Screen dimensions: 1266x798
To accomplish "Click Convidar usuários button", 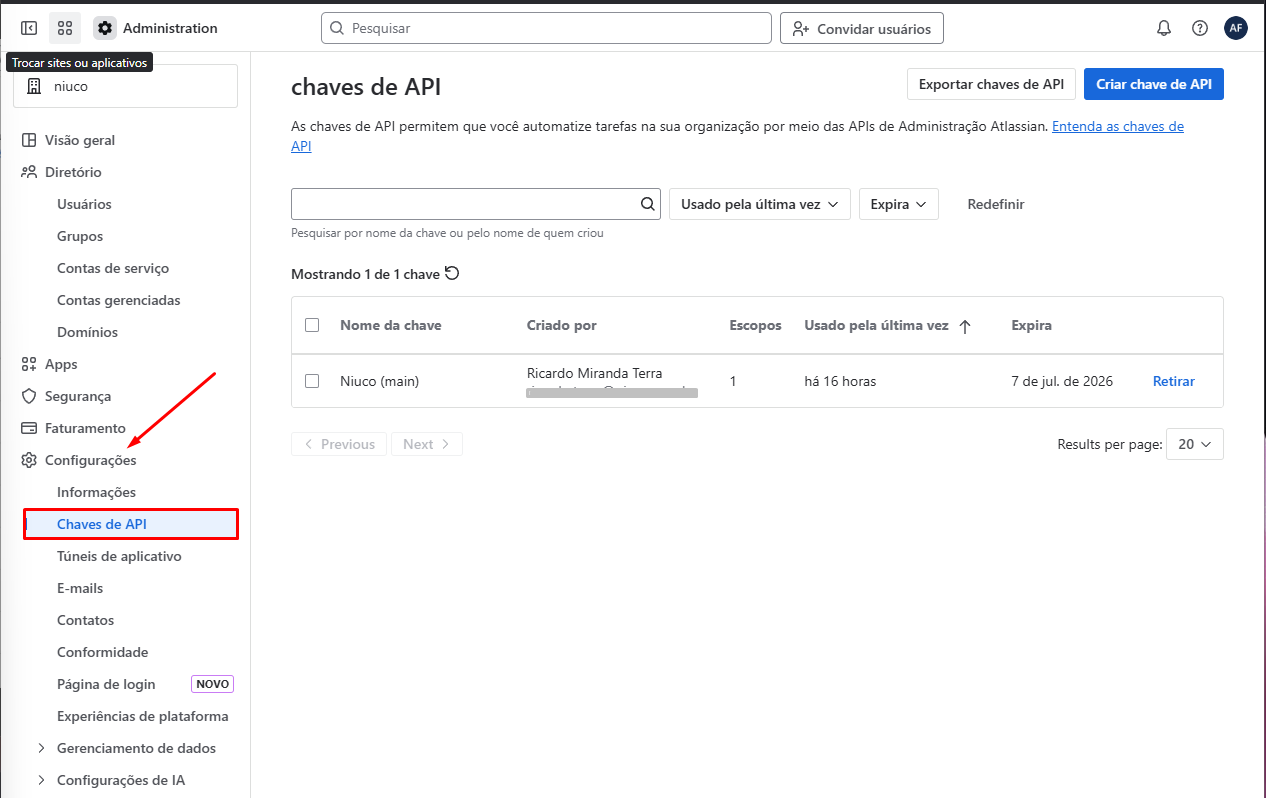I will [862, 28].
